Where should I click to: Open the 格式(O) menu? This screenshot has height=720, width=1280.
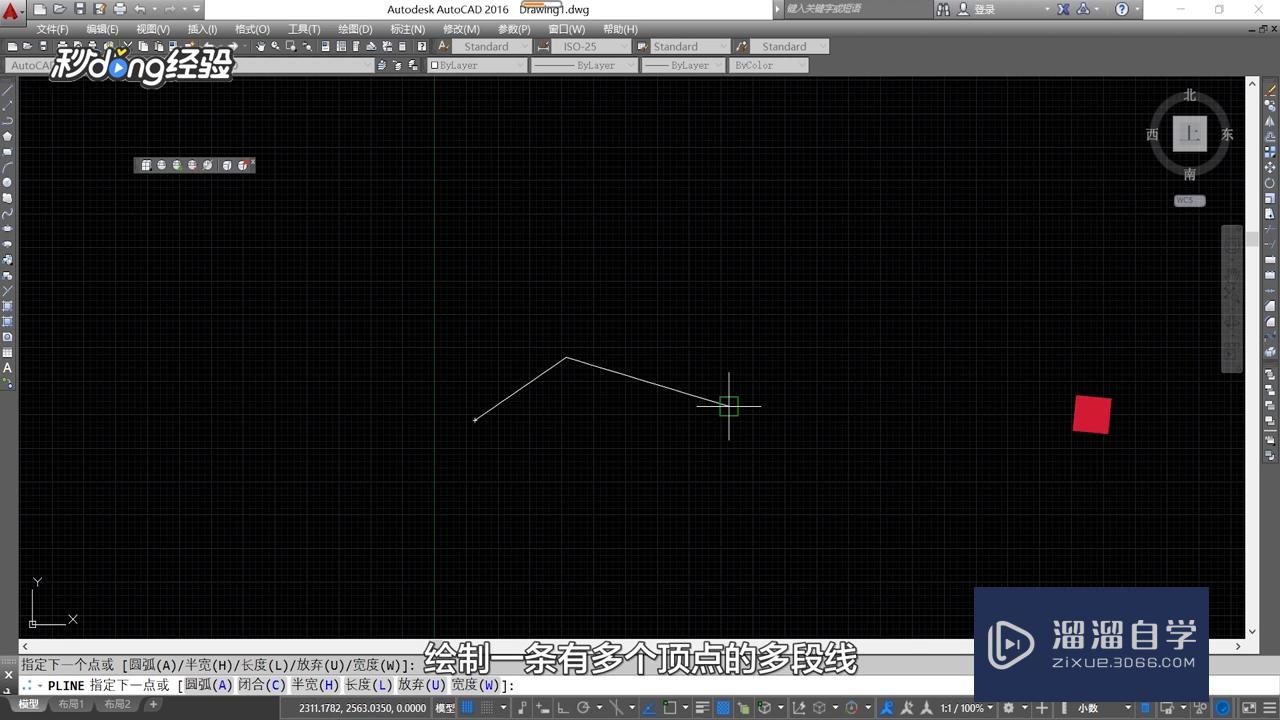tap(252, 29)
